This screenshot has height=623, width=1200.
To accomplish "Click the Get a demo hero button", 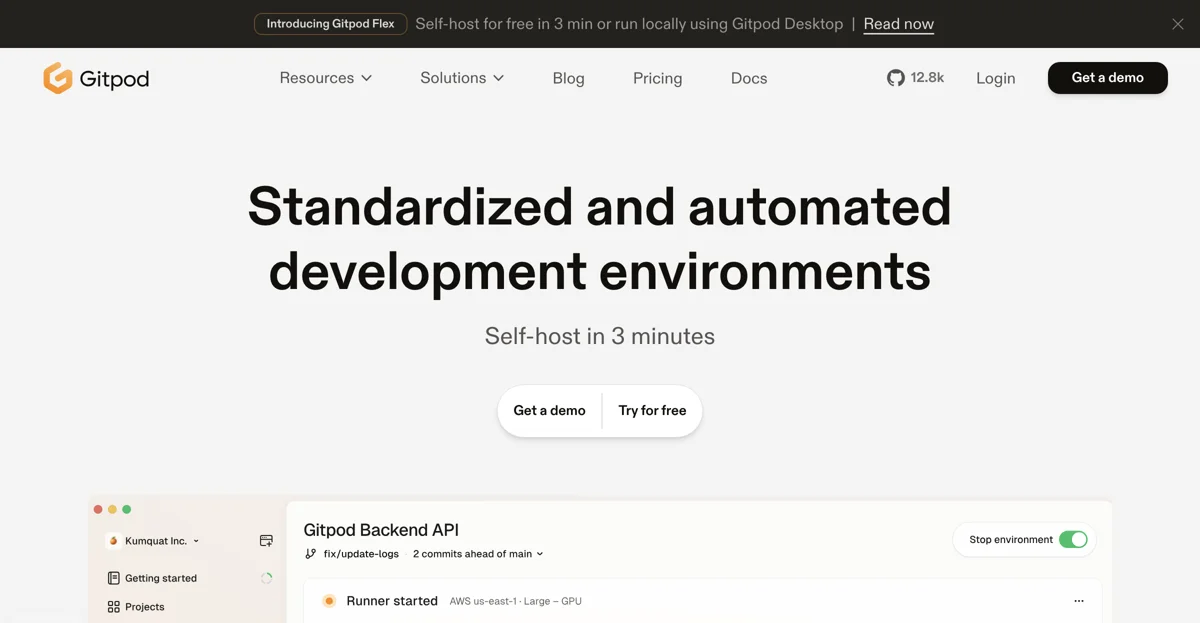I will point(549,411).
